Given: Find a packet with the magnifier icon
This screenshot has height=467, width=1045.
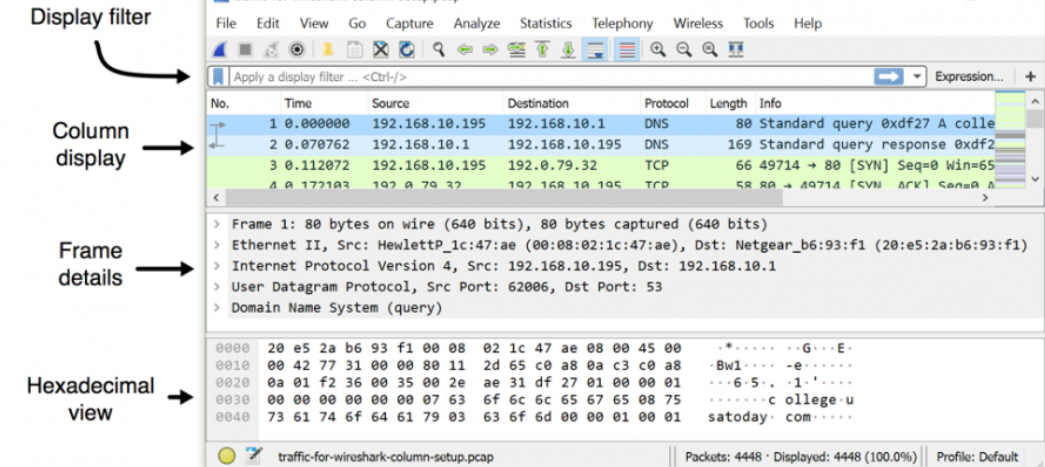Looking at the screenshot, I should [439, 50].
